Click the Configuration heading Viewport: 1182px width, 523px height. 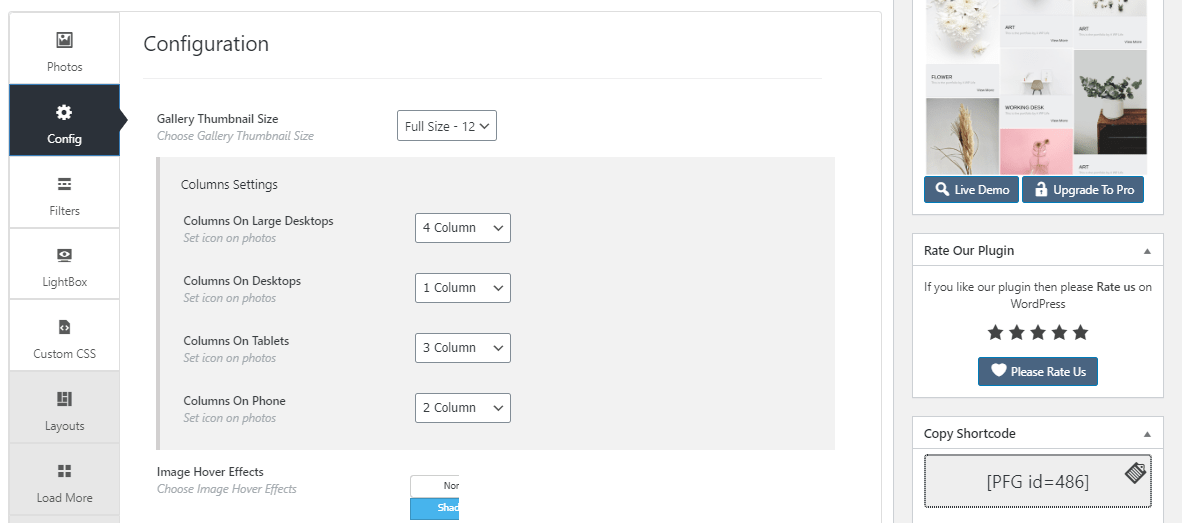(x=206, y=44)
